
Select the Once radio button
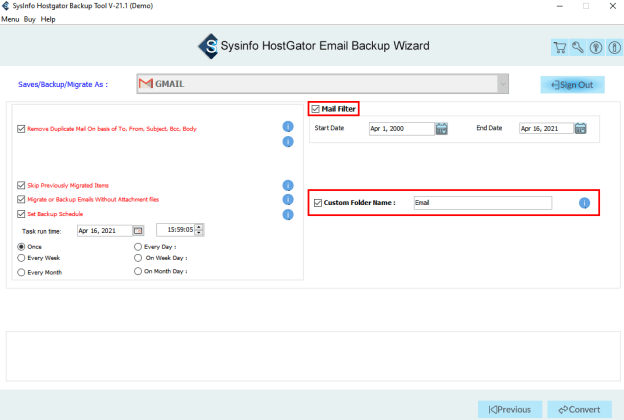click(x=21, y=247)
